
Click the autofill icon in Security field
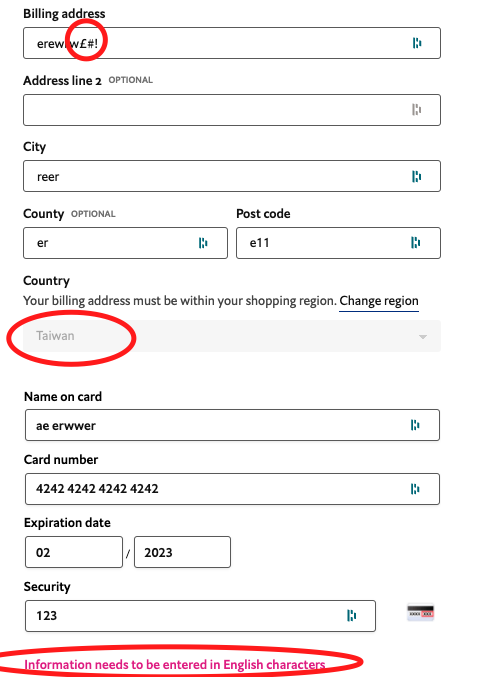point(352,616)
